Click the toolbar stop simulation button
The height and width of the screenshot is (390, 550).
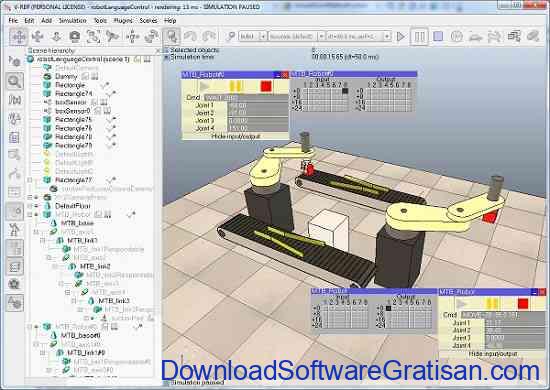tap(438, 36)
